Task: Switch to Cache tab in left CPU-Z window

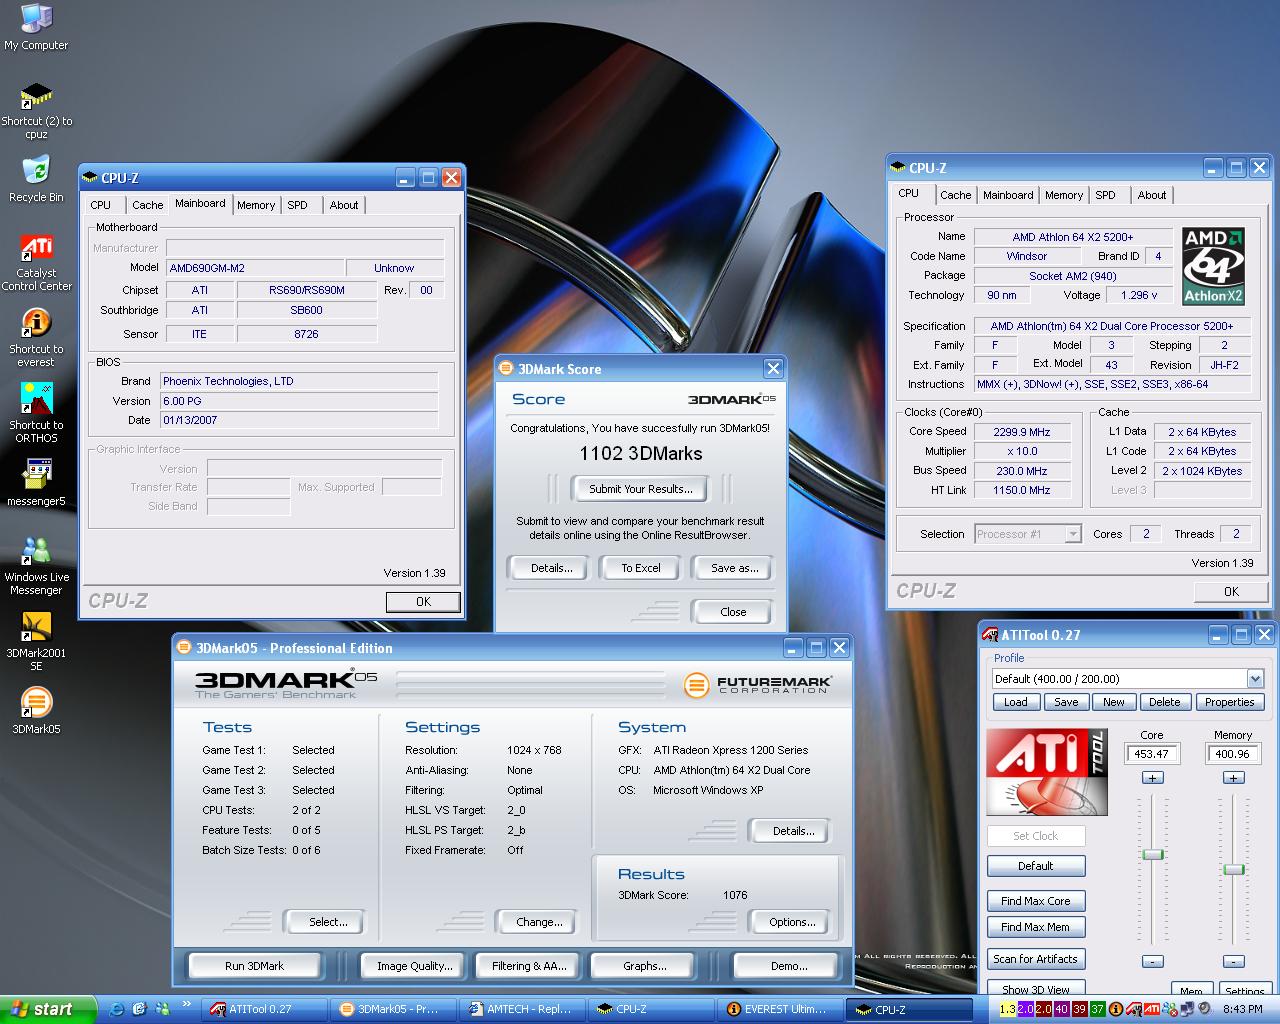Action: tap(147, 205)
